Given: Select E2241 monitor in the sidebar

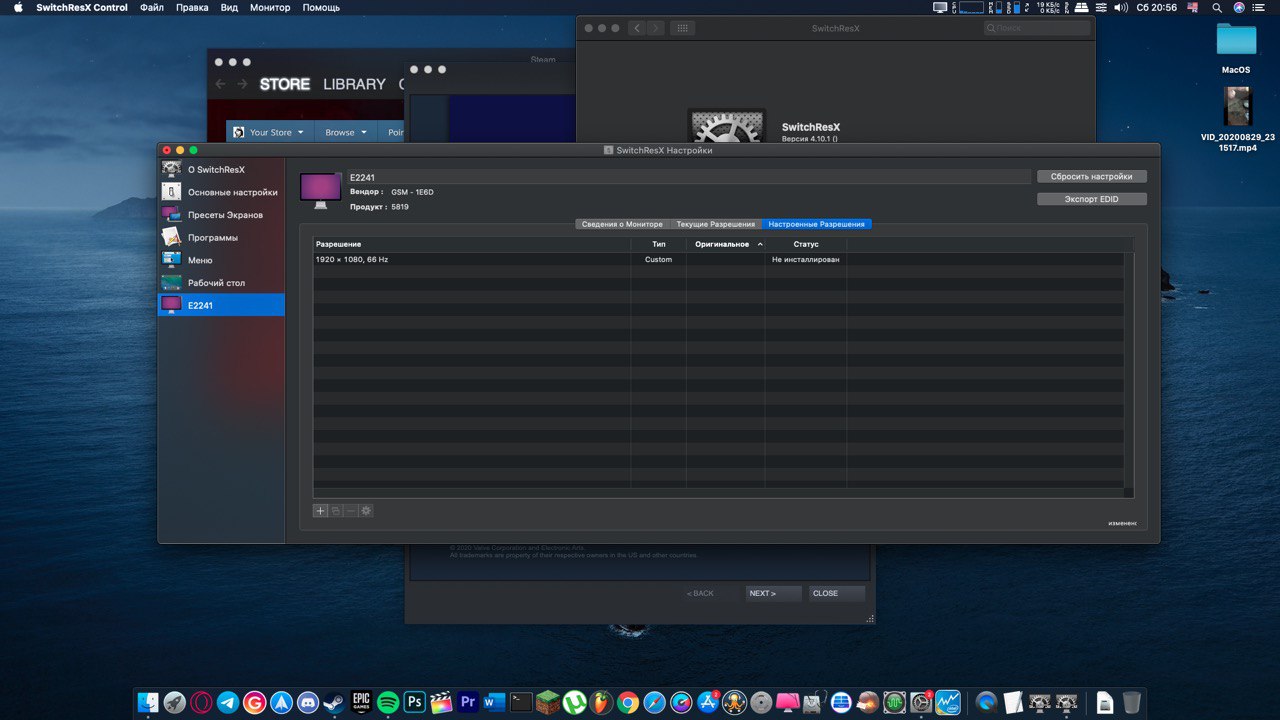Looking at the screenshot, I should 221,305.
